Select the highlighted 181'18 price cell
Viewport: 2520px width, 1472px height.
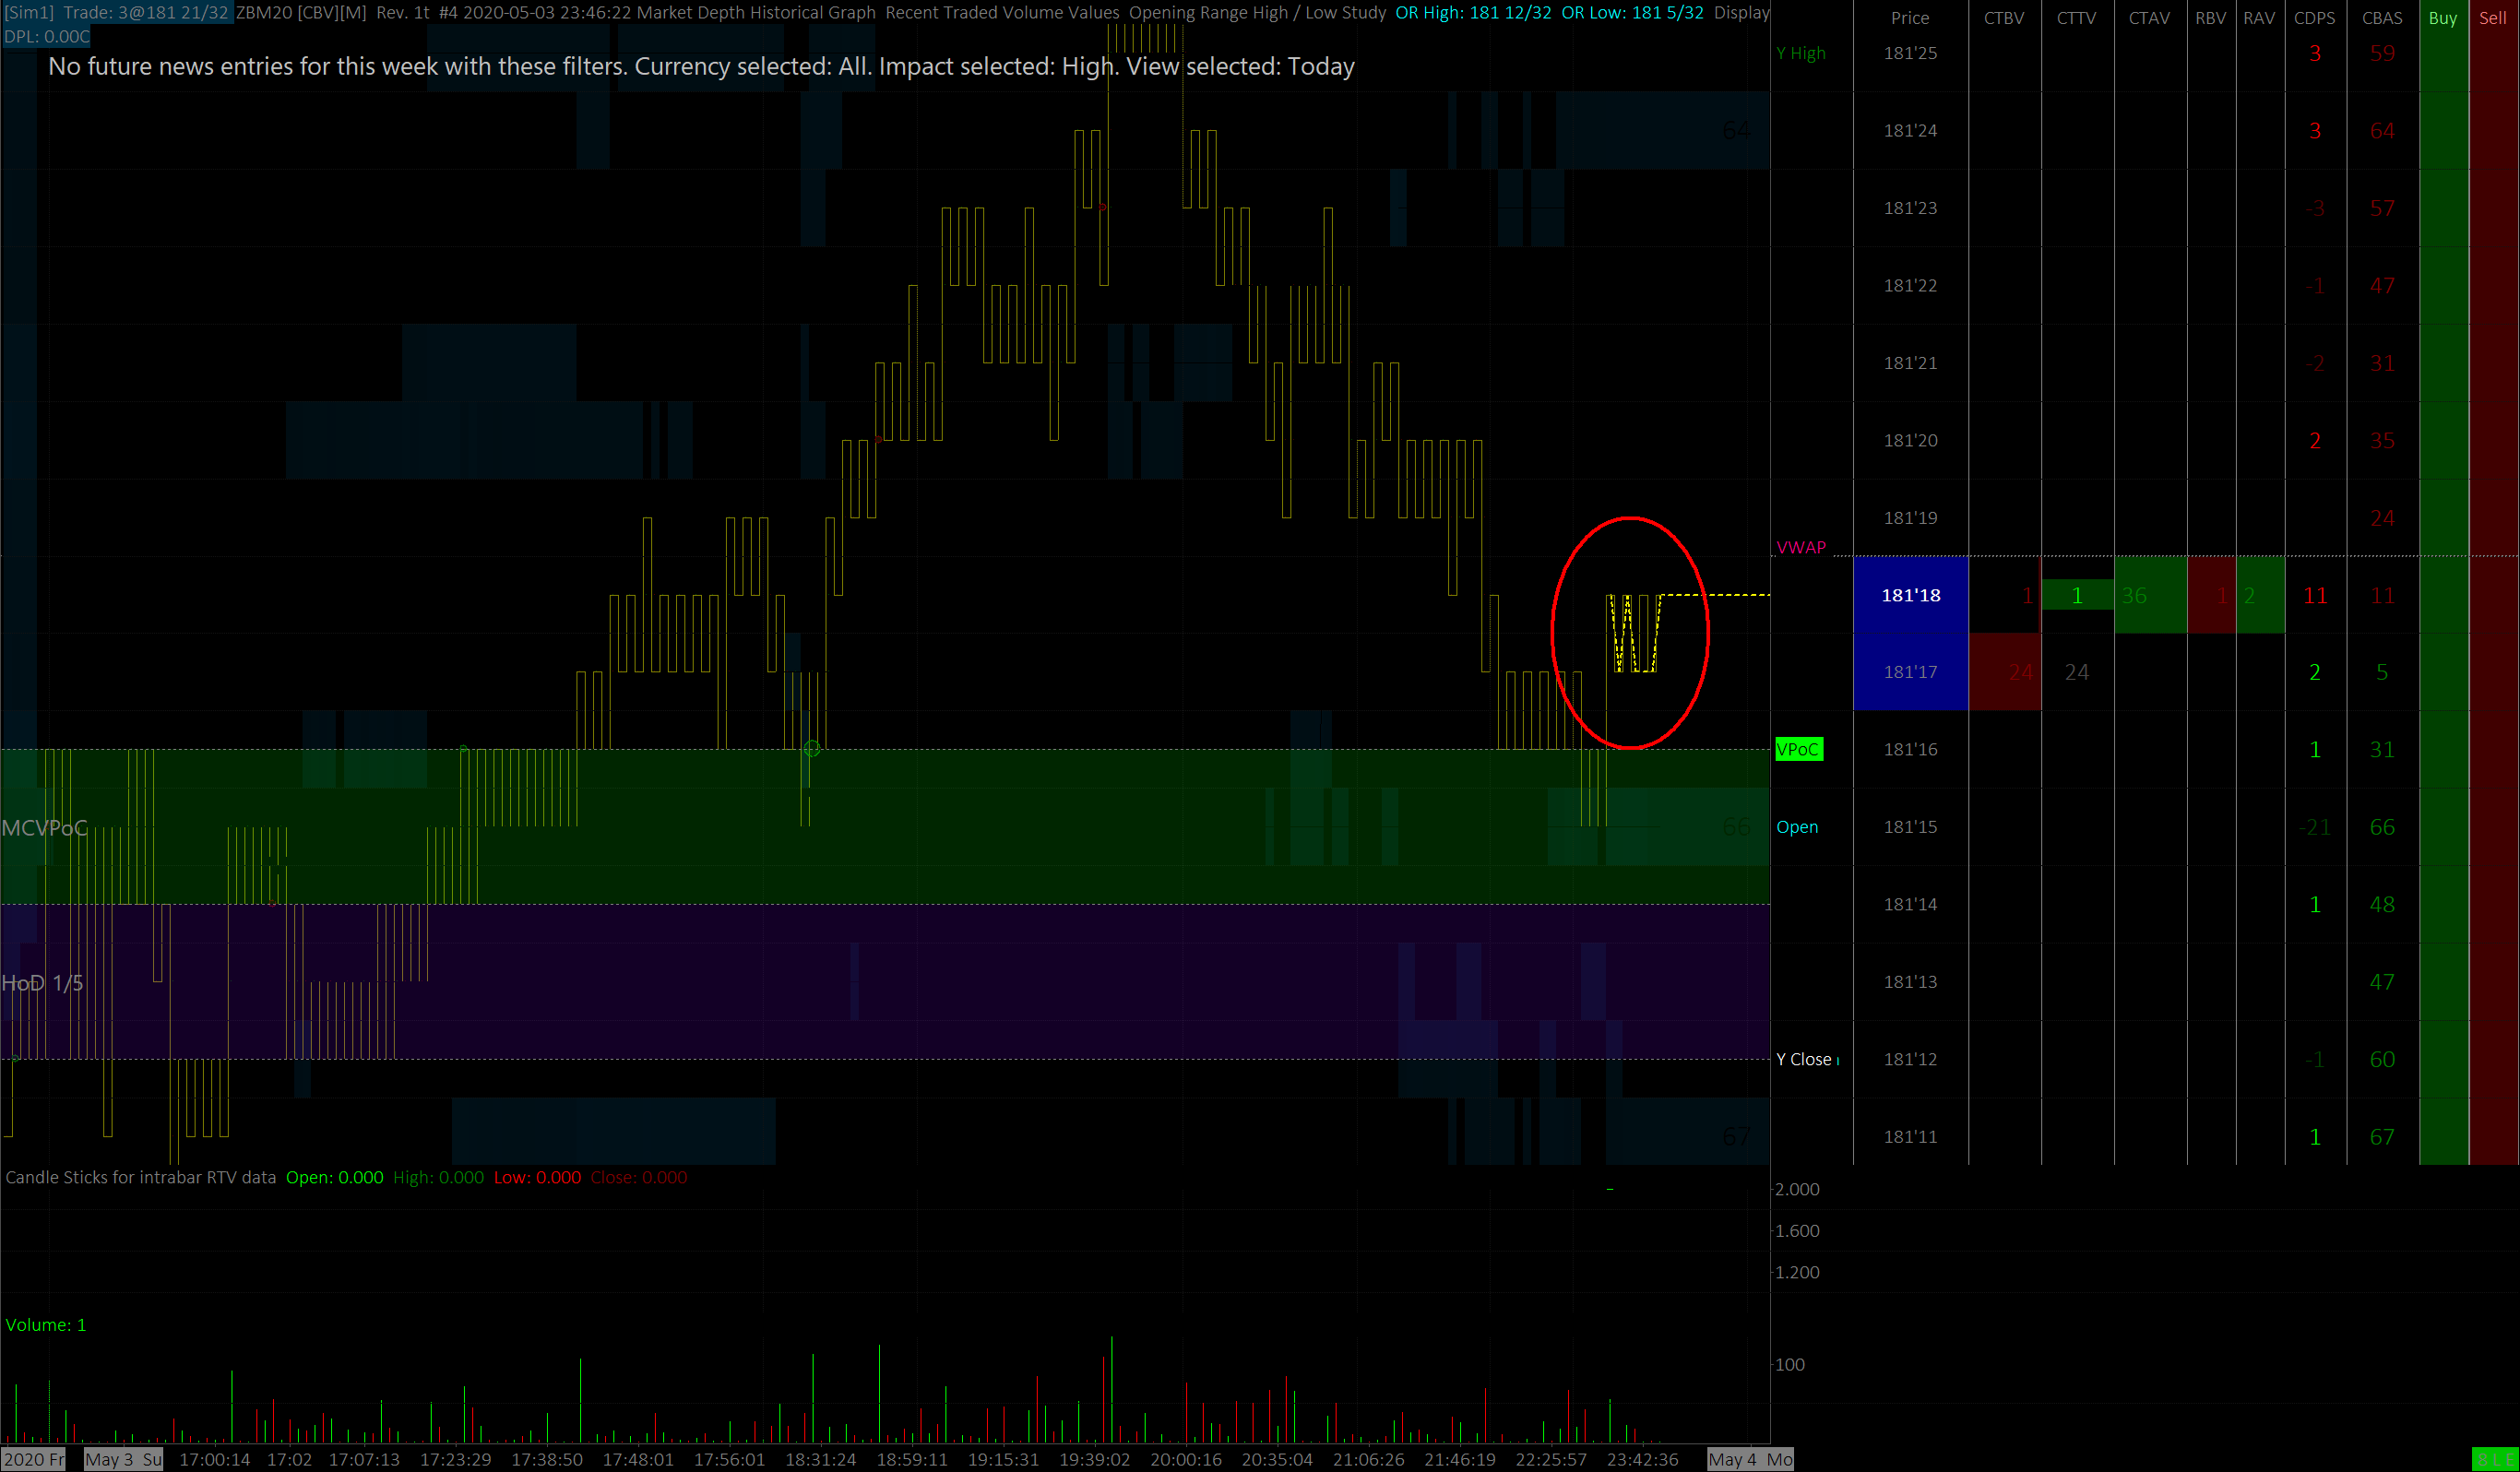pos(1910,595)
